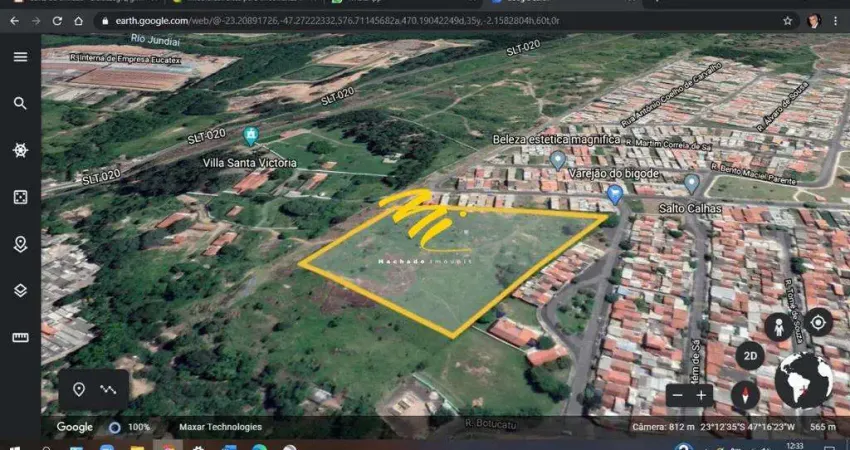The height and width of the screenshot is (450, 850).
Task: Click the Beleza estetica magnifica label
Action: pyautogui.click(x=556, y=139)
